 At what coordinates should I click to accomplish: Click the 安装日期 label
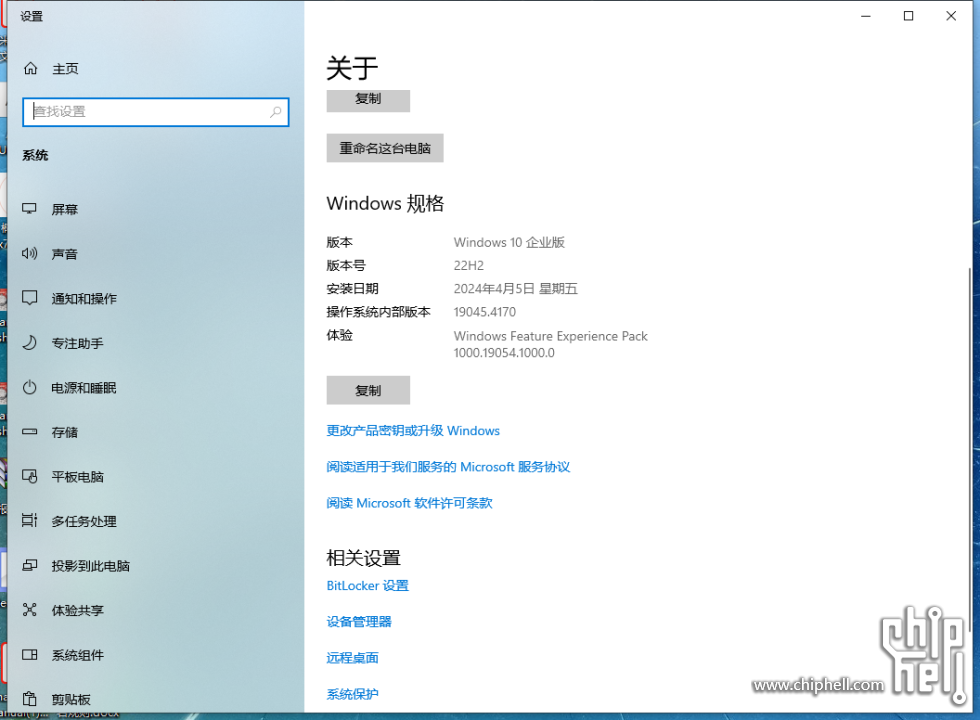pyautogui.click(x=352, y=289)
